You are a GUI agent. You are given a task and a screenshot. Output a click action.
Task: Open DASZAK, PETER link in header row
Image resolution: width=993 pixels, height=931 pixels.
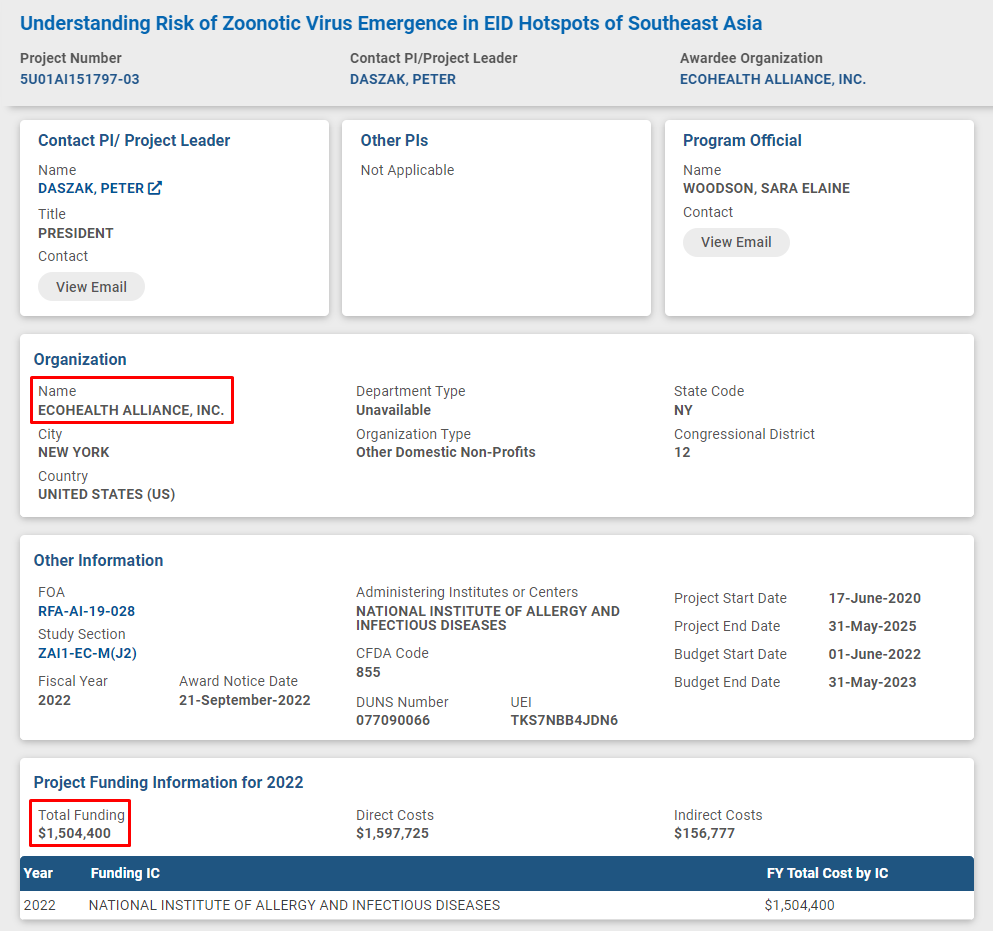[x=403, y=79]
